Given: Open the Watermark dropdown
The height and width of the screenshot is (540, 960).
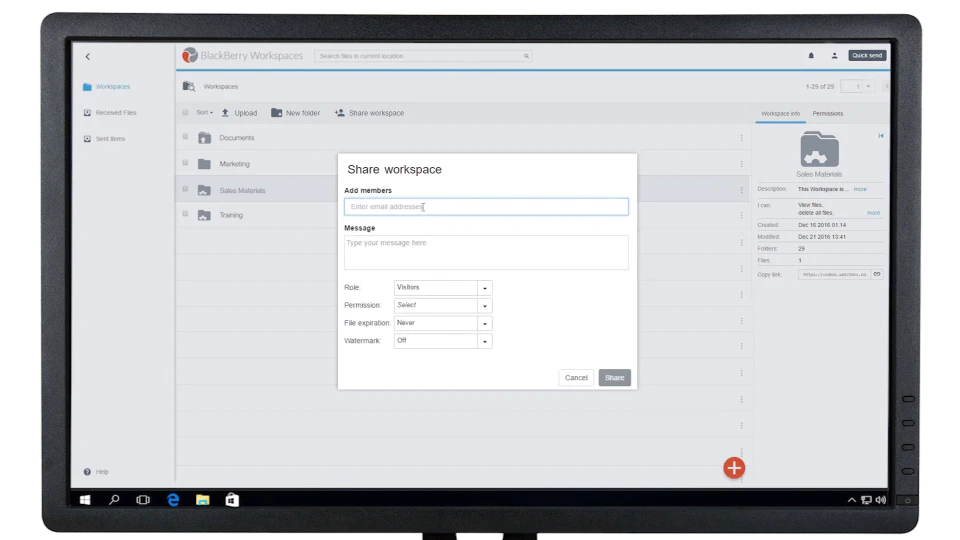Looking at the screenshot, I should [x=443, y=341].
